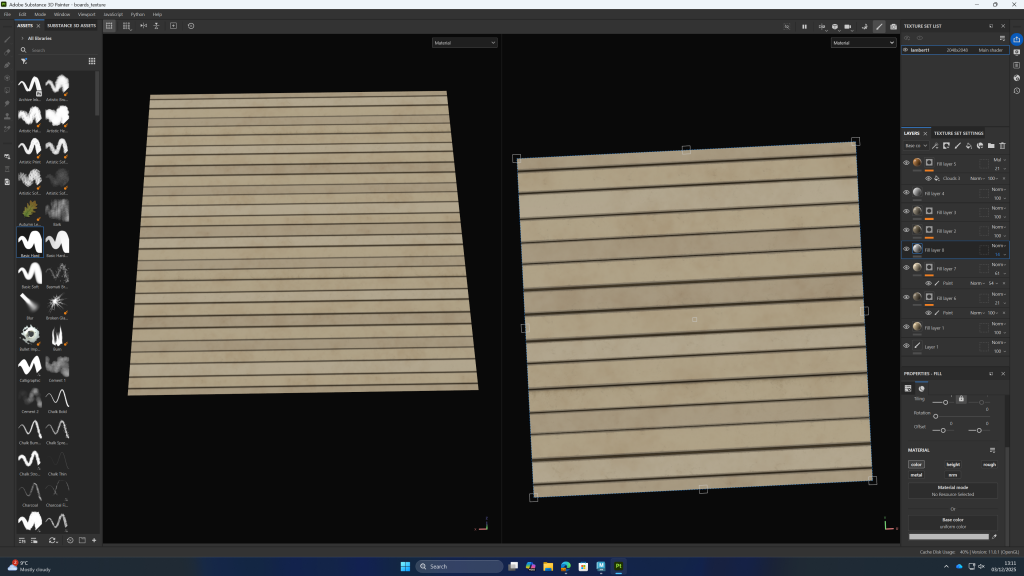Image resolution: width=1024 pixels, height=576 pixels.
Task: Open the assets filter funnel icon
Action: [x=24, y=60]
